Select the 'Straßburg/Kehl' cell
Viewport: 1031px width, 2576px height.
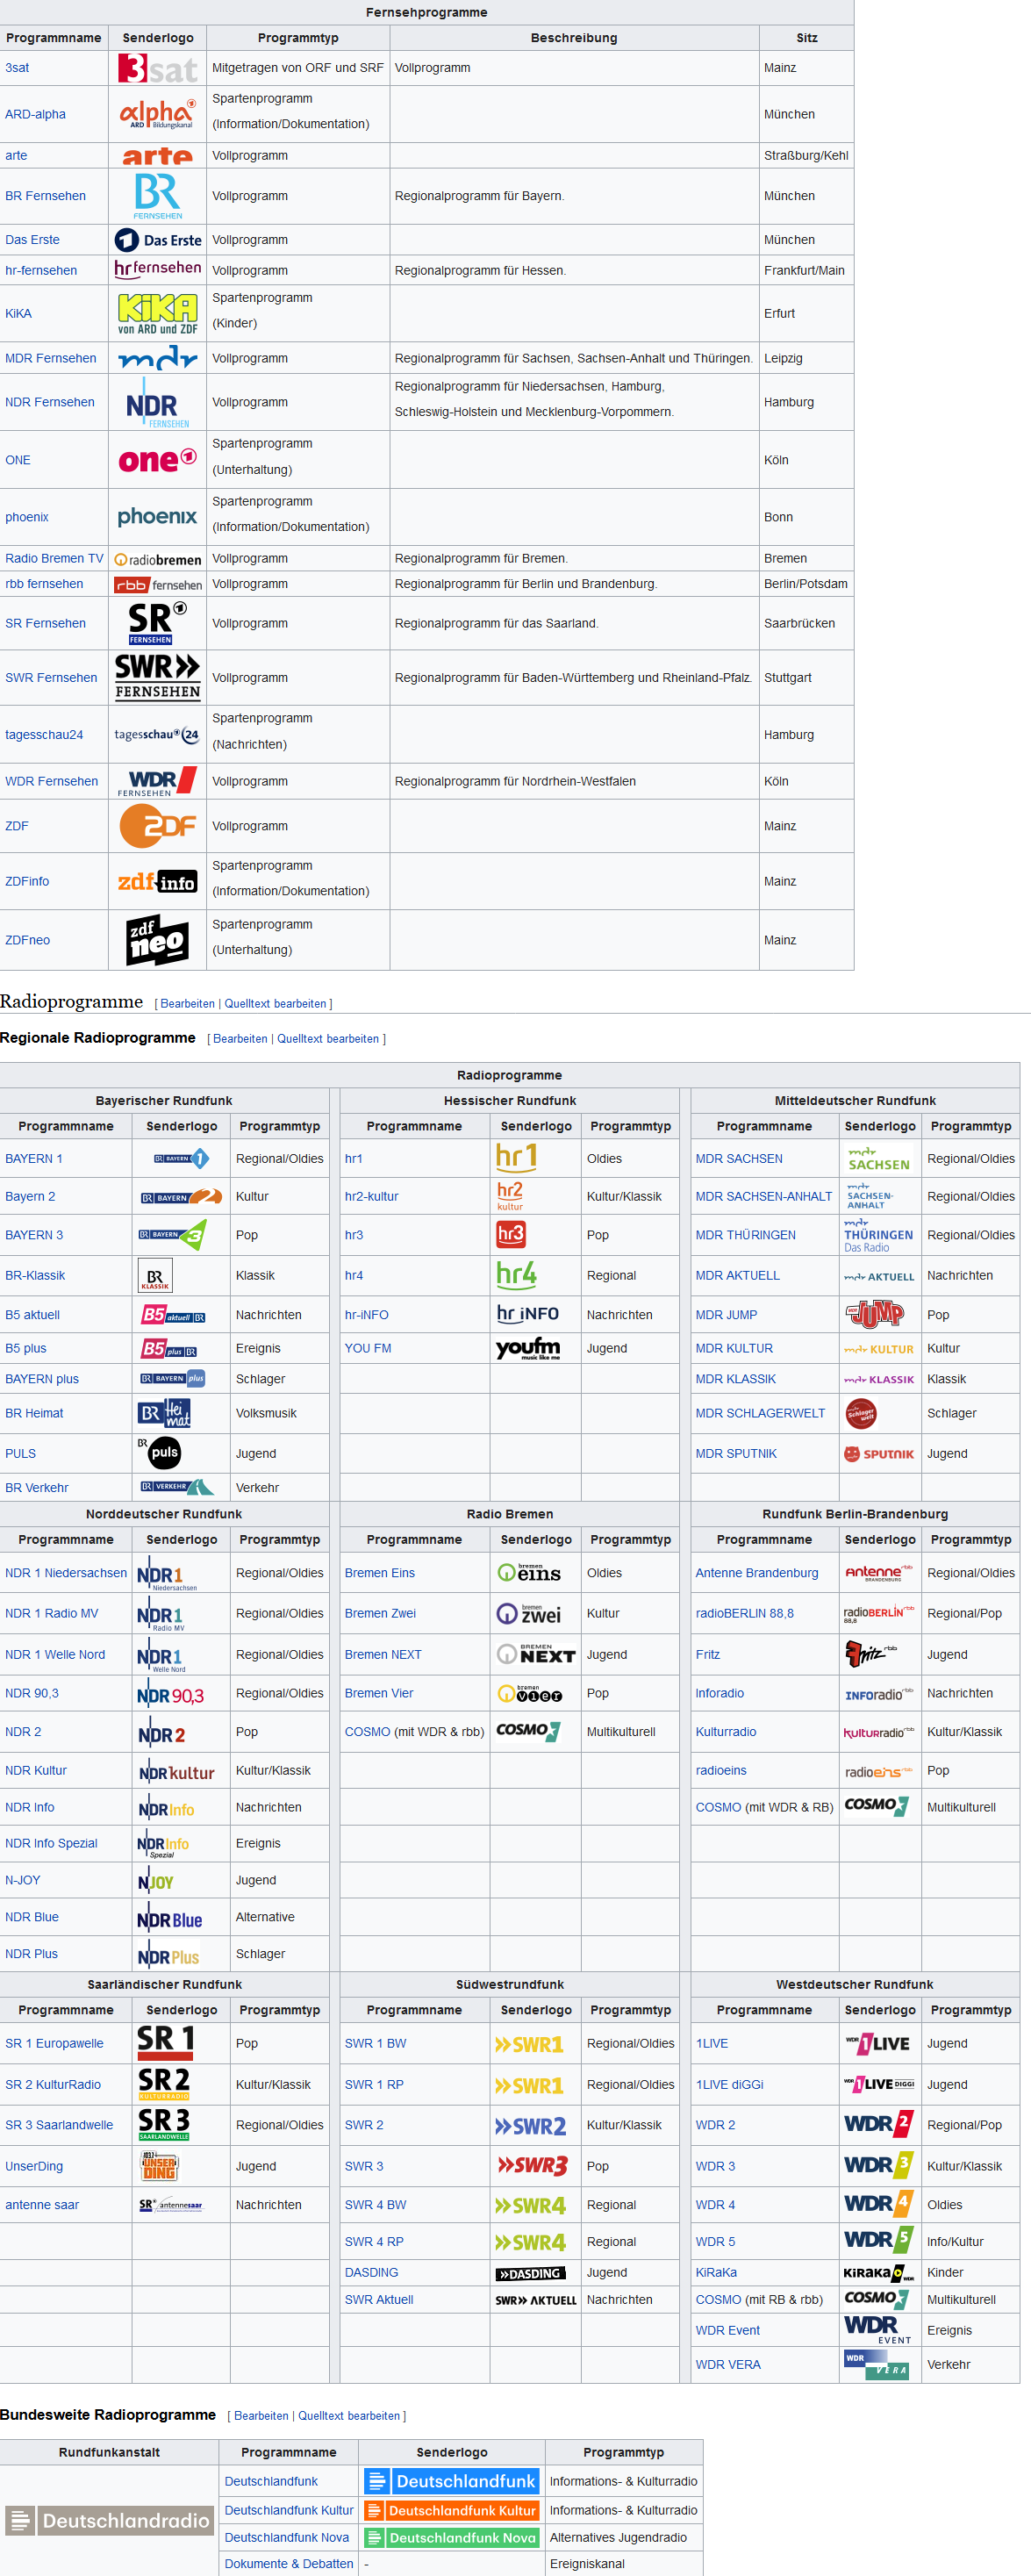806,156
